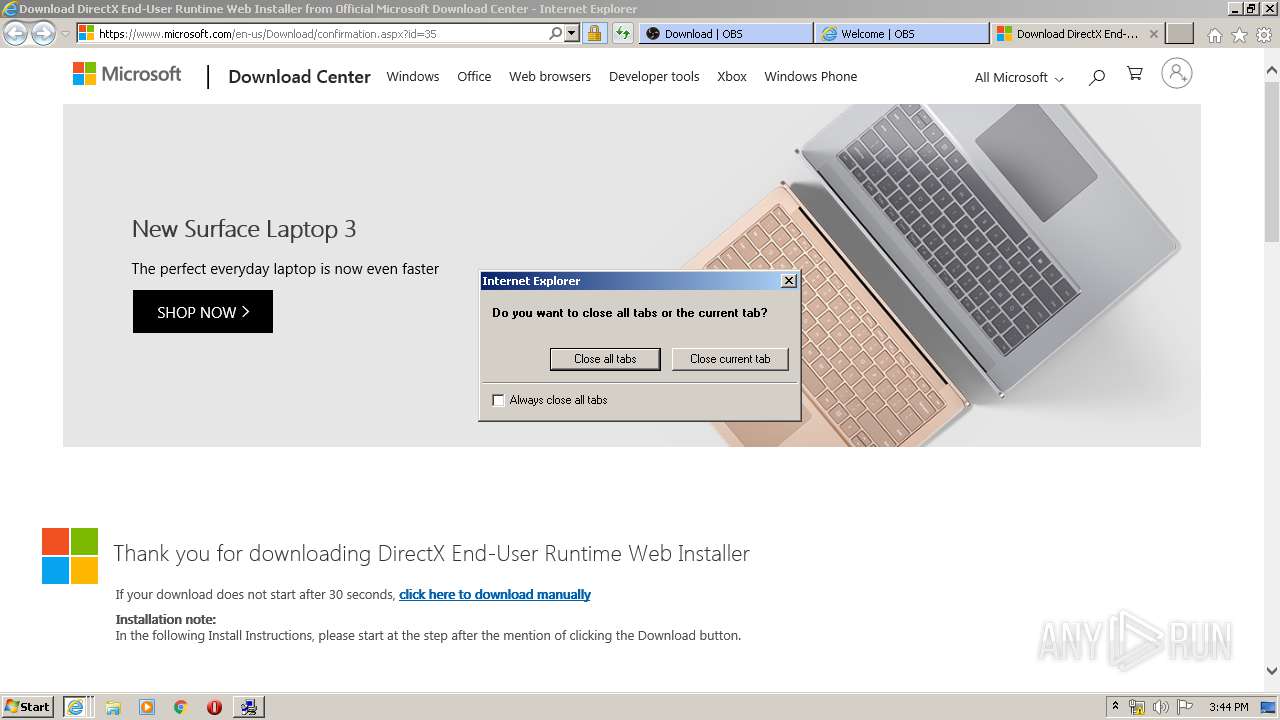
Task: Click the Show Desktop tray icon
Action: pos(1268,707)
